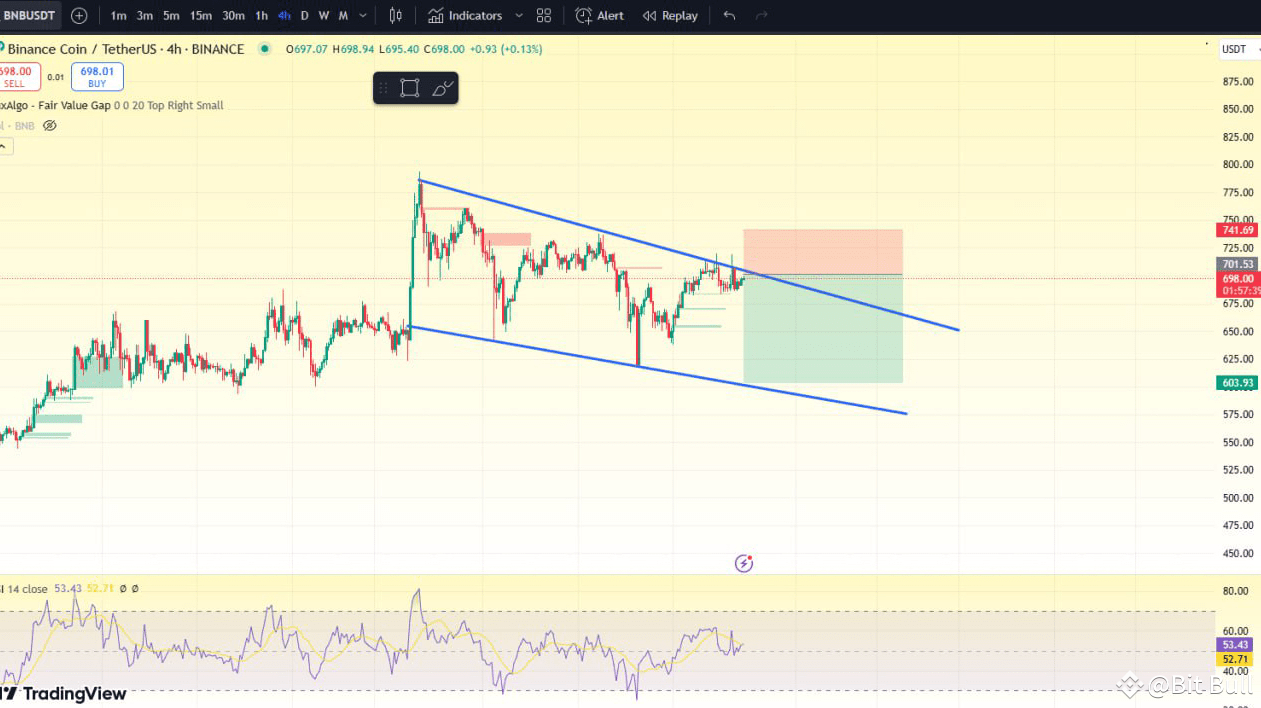The height and width of the screenshot is (708, 1261).
Task: Select the candlestick chart style icon
Action: click(395, 15)
